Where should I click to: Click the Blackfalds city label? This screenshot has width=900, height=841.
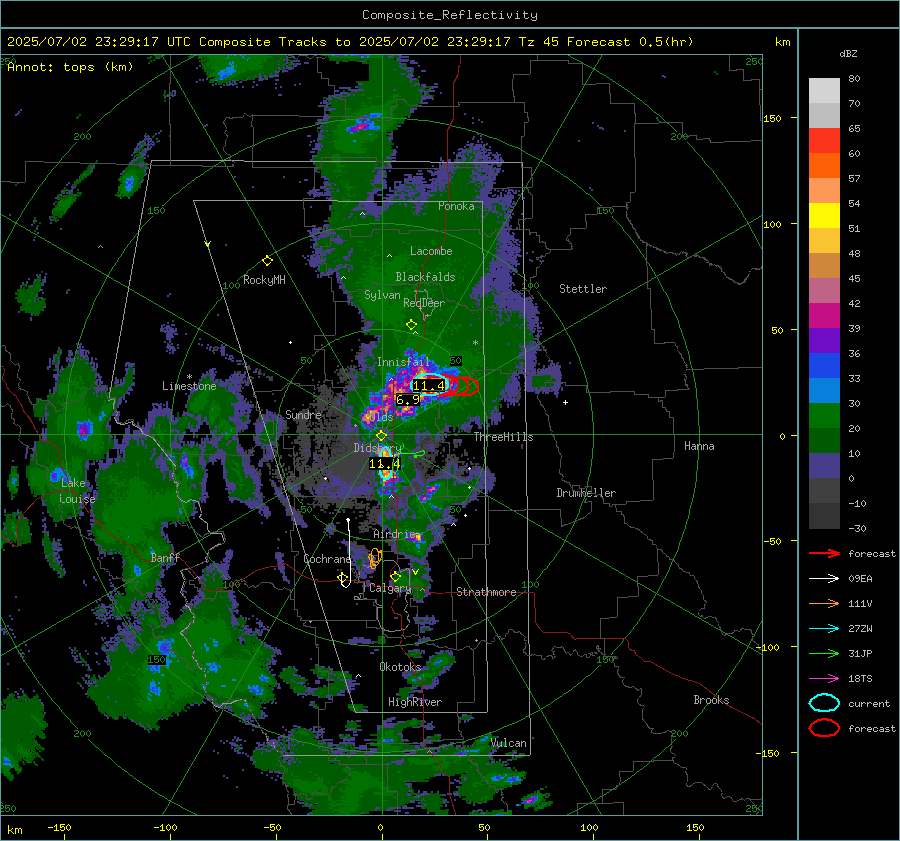[425, 277]
